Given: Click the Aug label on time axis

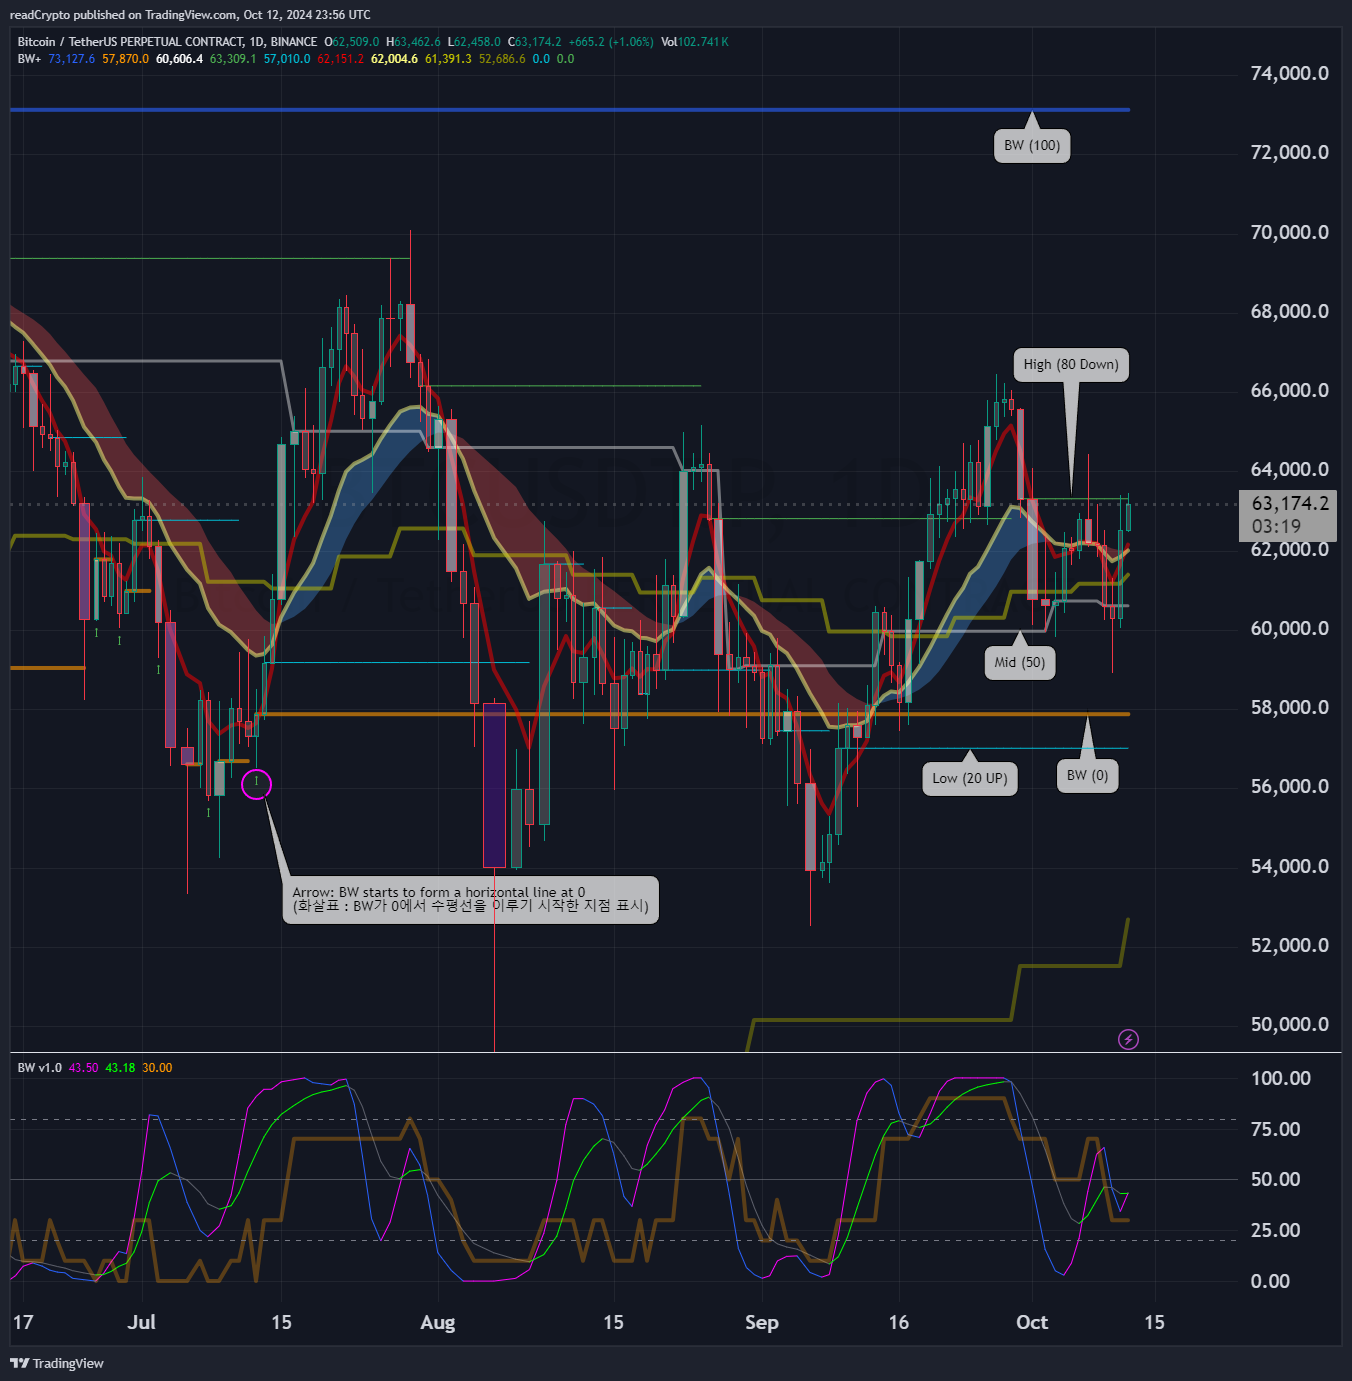Looking at the screenshot, I should (438, 1322).
